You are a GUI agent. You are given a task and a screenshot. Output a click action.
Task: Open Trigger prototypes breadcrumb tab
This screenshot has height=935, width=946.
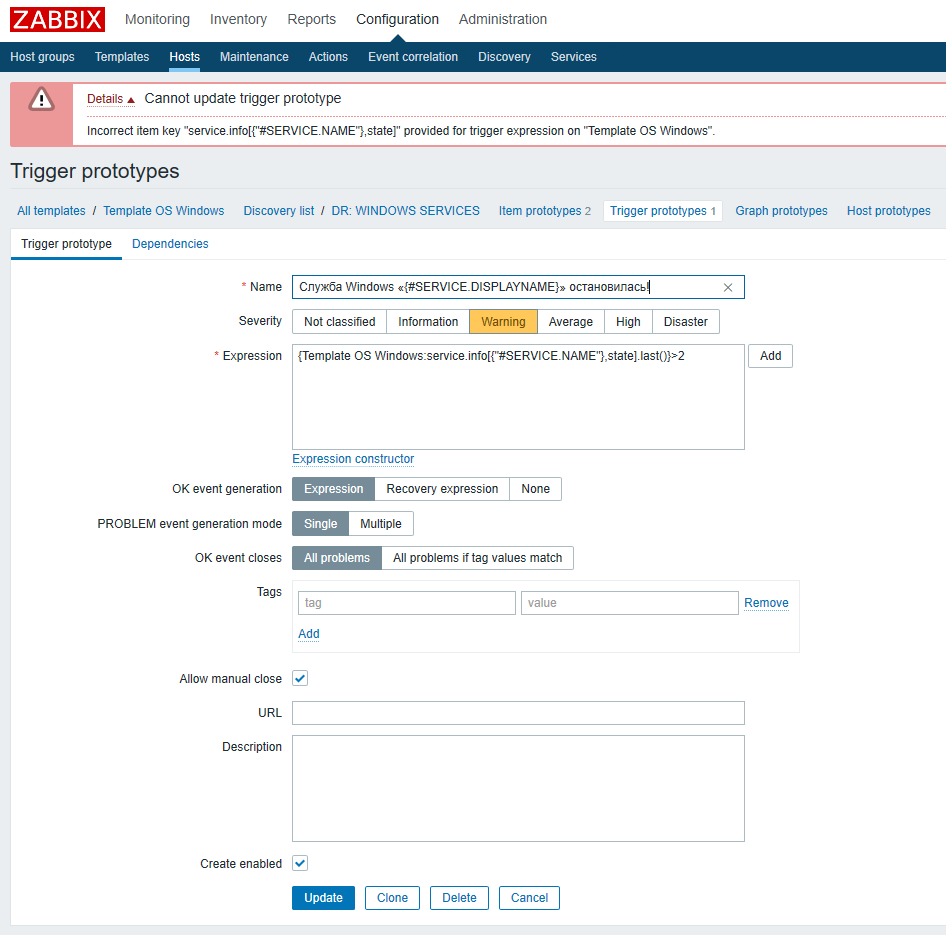[662, 211]
